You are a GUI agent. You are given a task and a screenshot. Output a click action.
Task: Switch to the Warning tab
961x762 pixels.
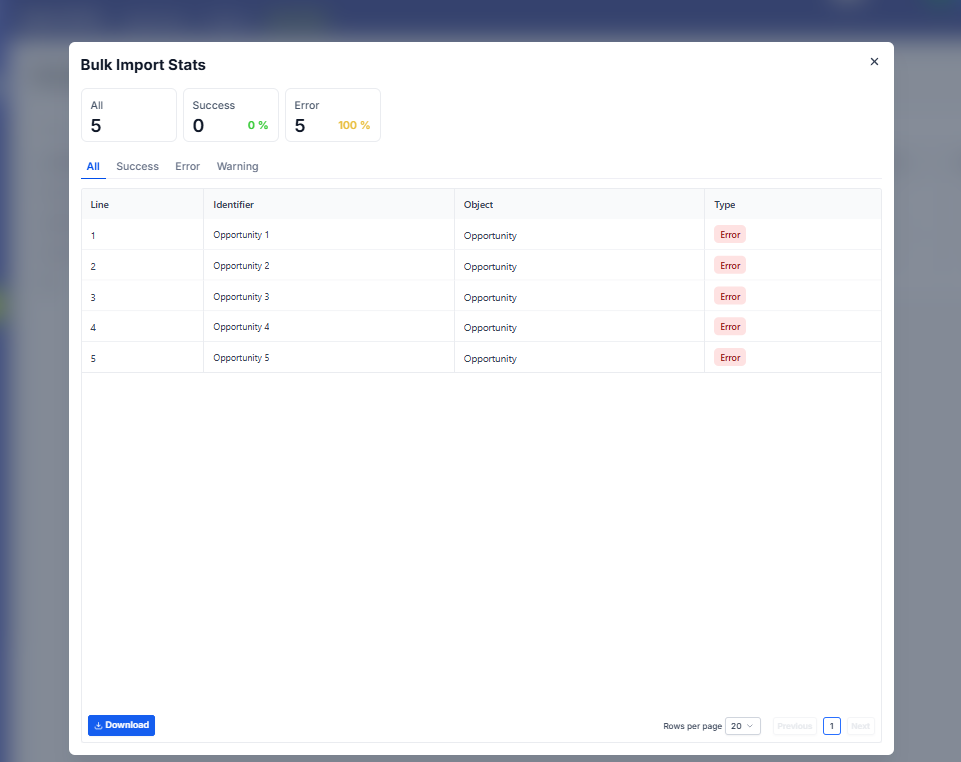[x=237, y=166]
